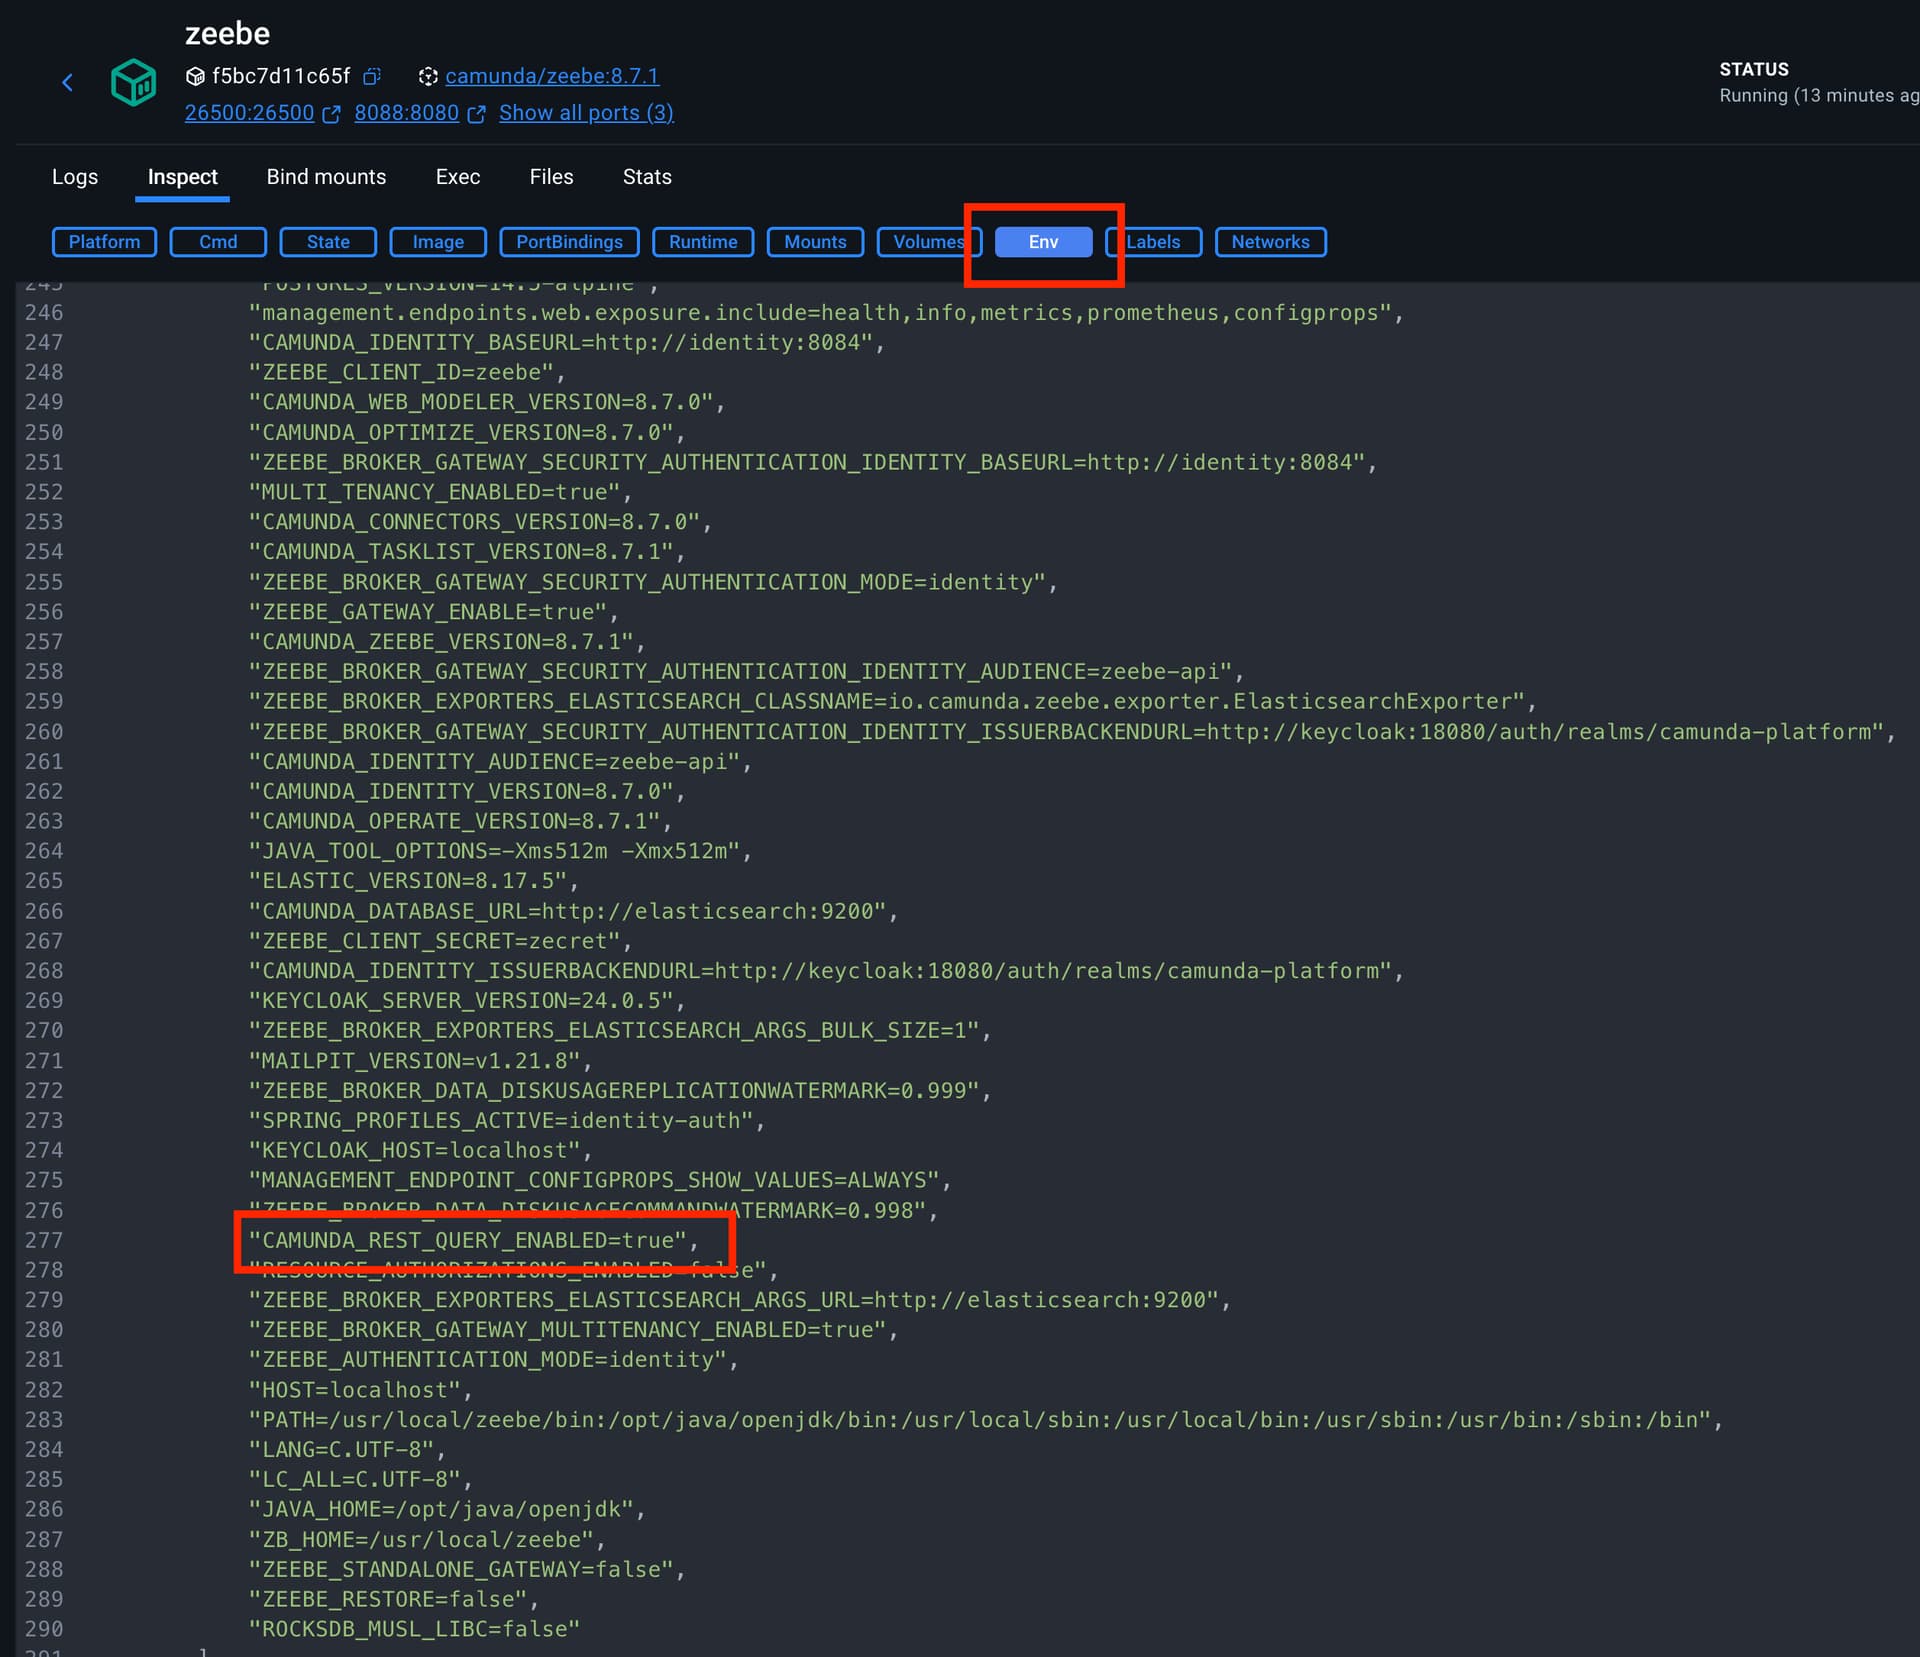The image size is (1920, 1657).
Task: Jump to the State section
Action: 328,242
